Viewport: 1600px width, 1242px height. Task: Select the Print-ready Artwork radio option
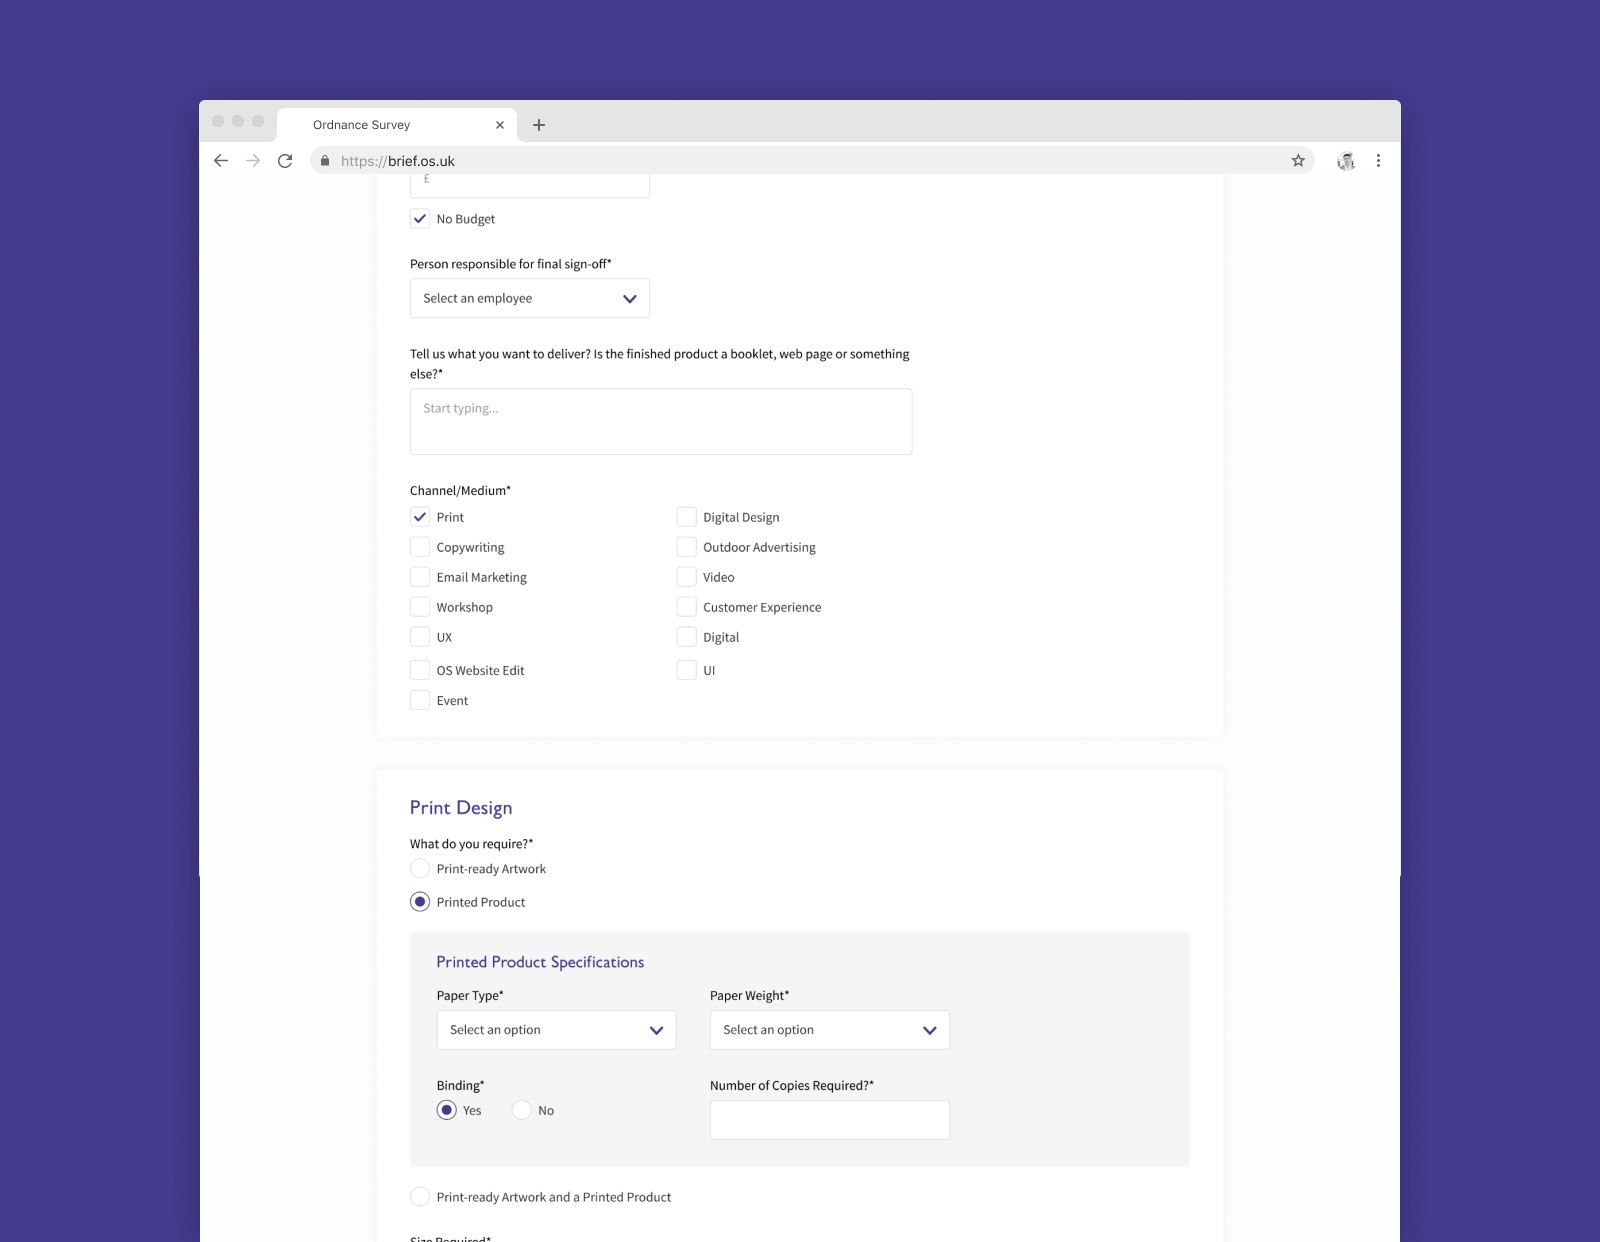(420, 869)
